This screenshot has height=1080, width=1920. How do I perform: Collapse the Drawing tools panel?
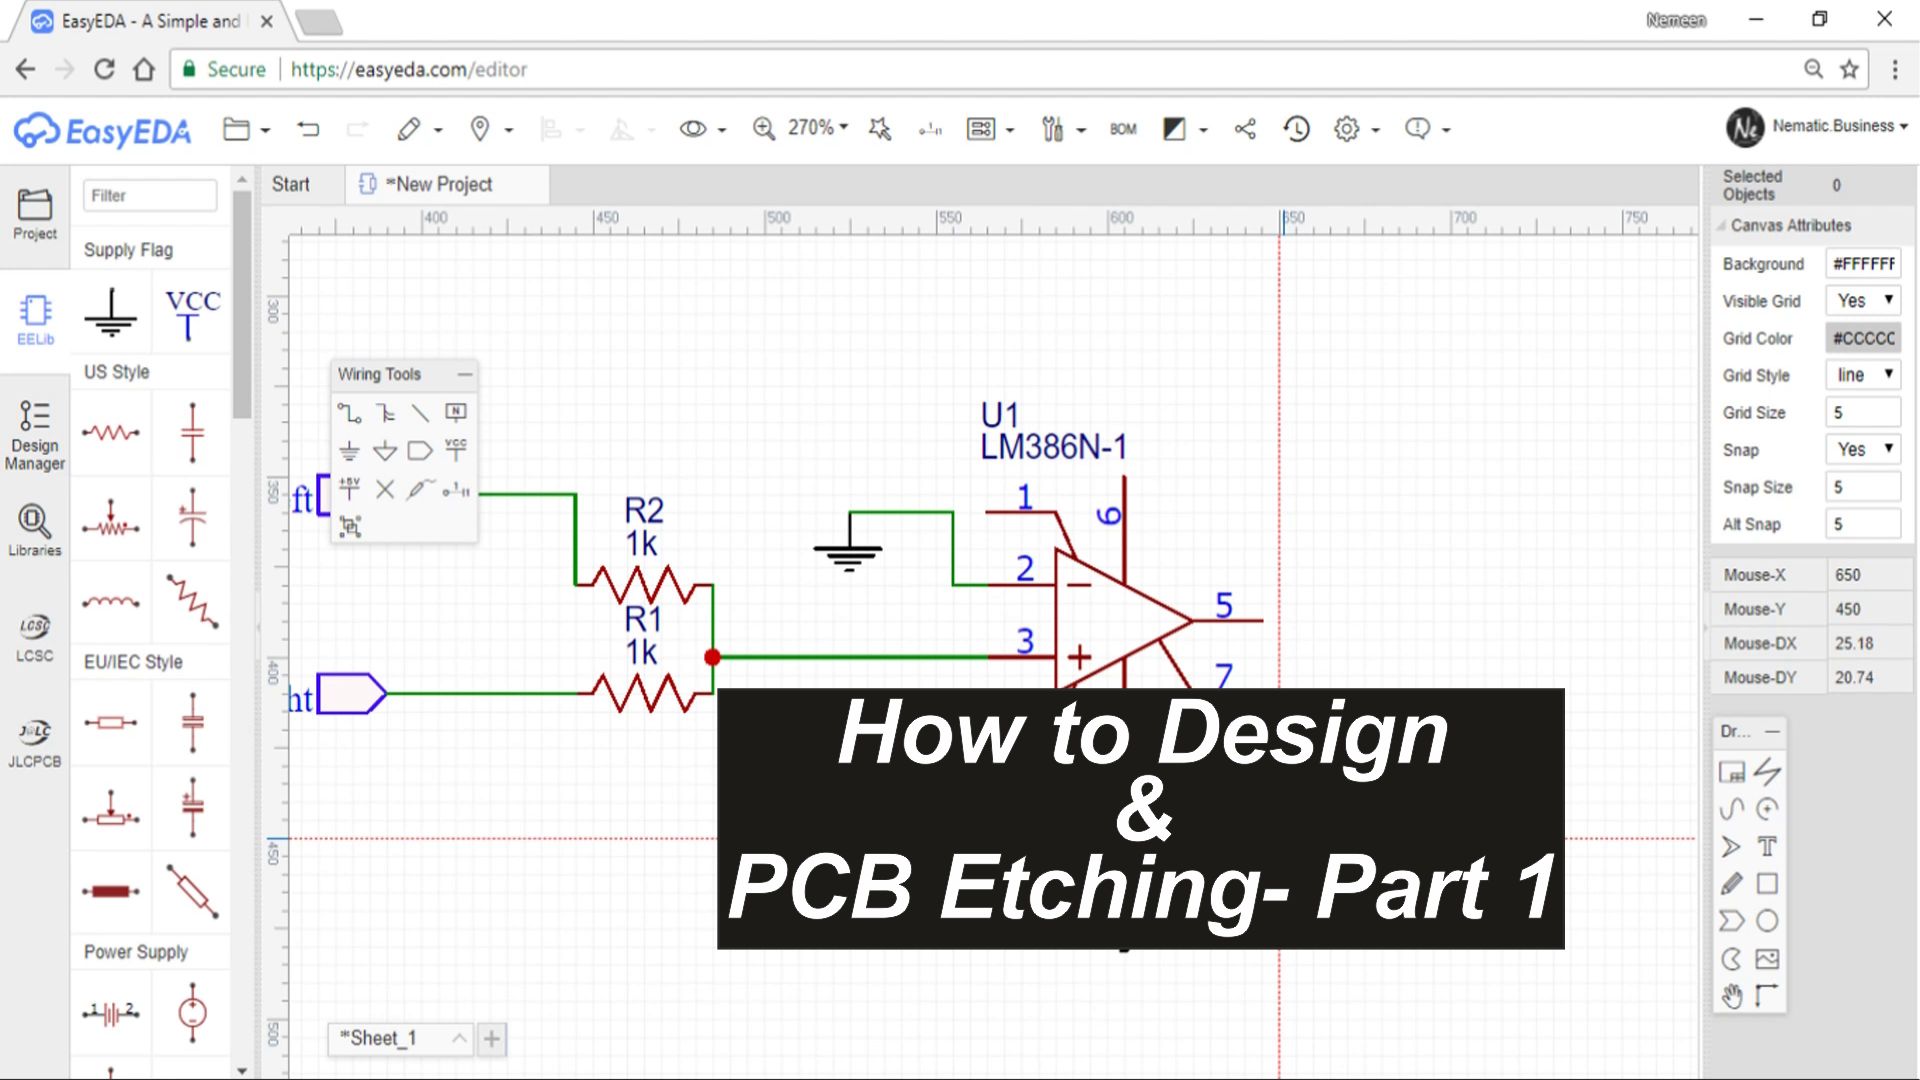[1772, 731]
